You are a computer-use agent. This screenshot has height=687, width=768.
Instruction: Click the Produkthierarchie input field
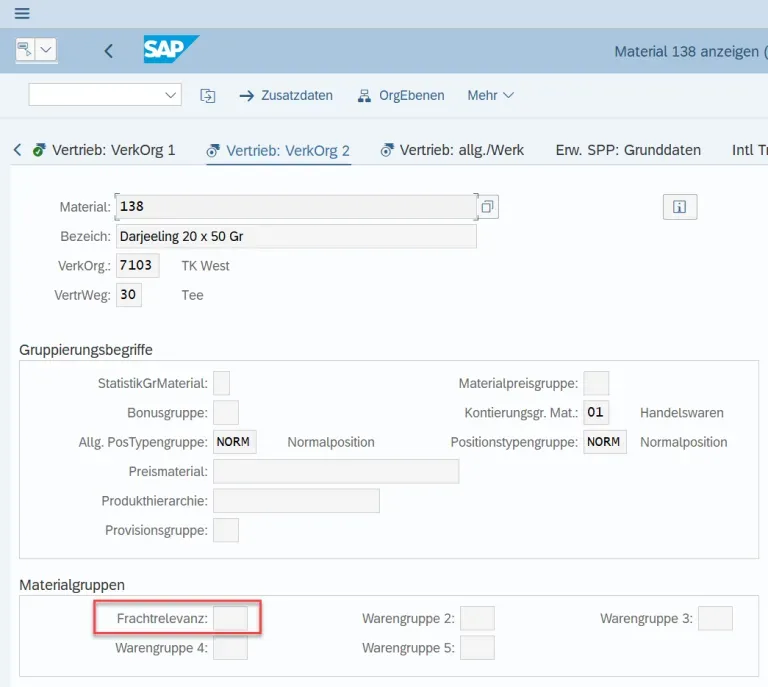[x=296, y=501]
